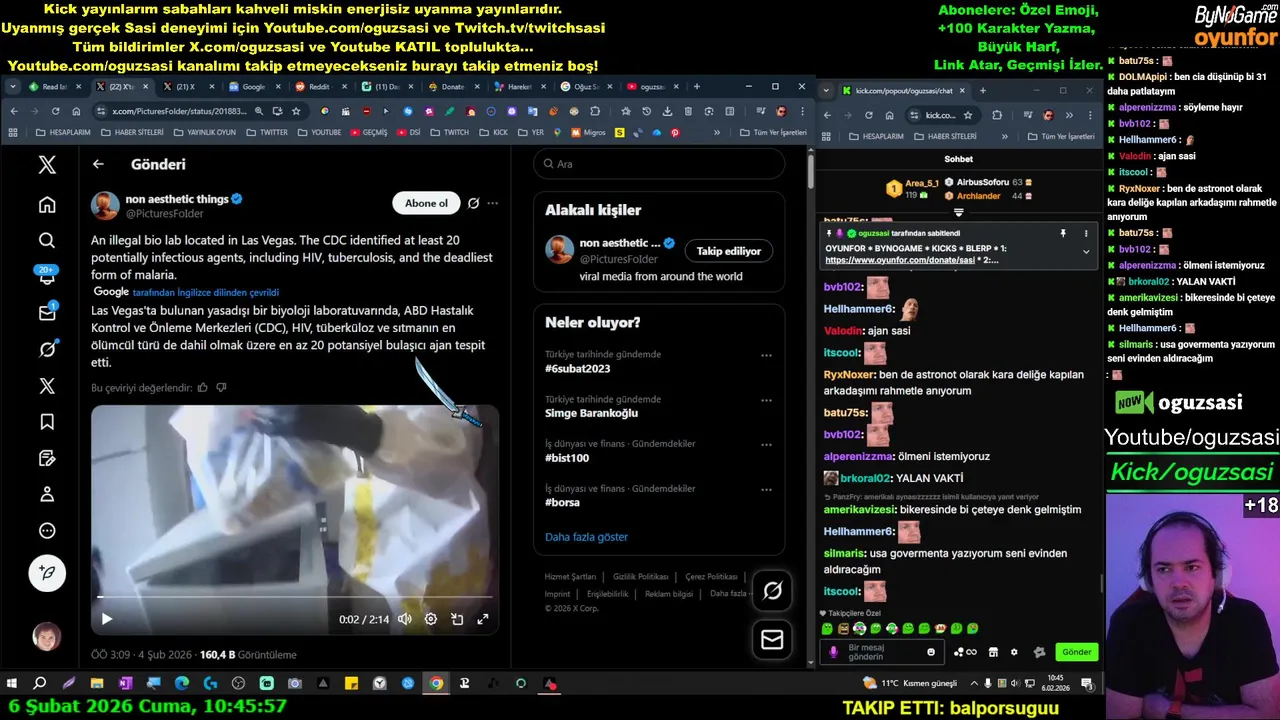Open tab search chevron in X window
The width and height of the screenshot is (1280, 720).
tap(13, 87)
